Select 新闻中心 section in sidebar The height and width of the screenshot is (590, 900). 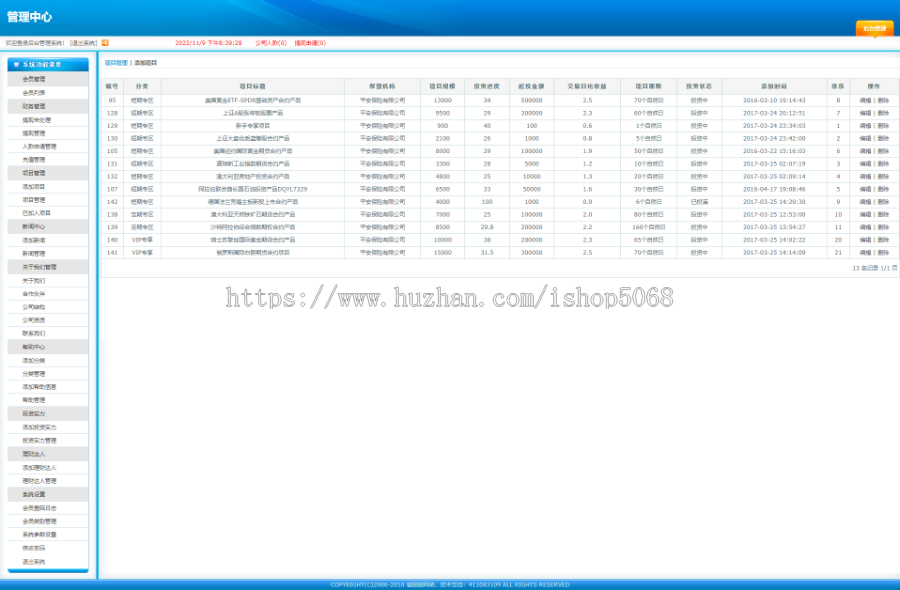point(48,227)
